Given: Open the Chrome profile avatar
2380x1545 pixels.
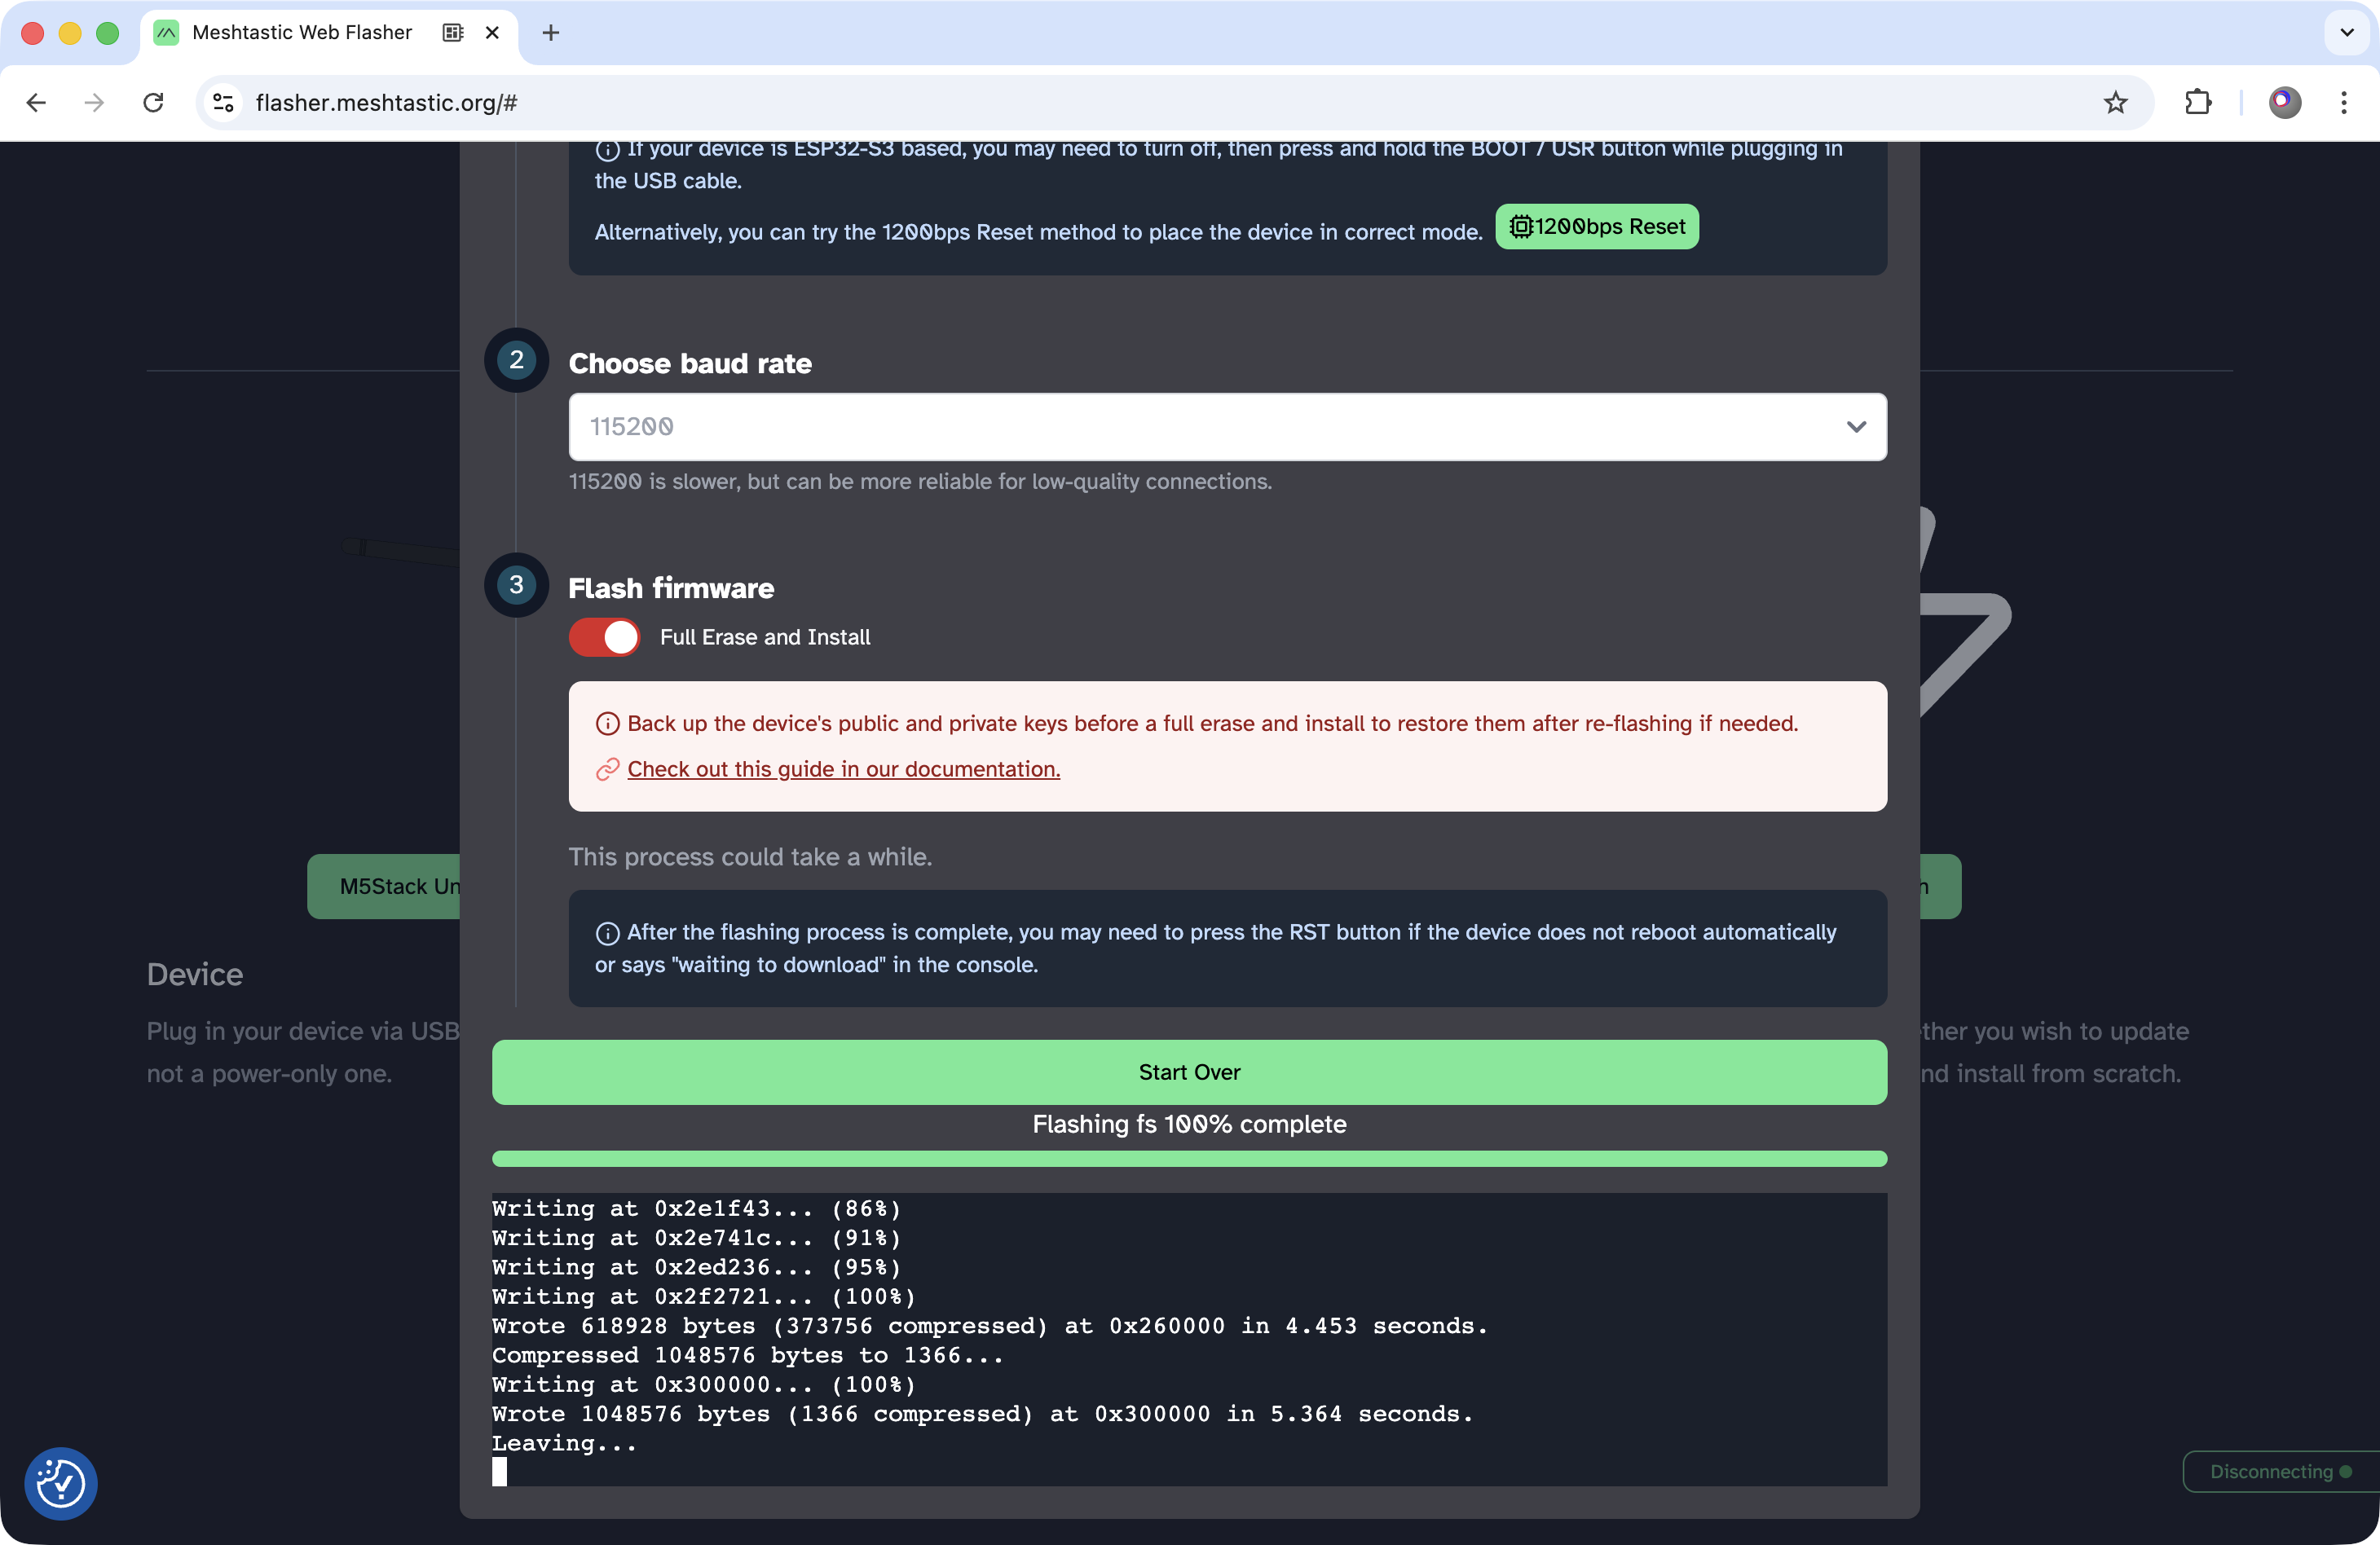Looking at the screenshot, I should pyautogui.click(x=2284, y=102).
